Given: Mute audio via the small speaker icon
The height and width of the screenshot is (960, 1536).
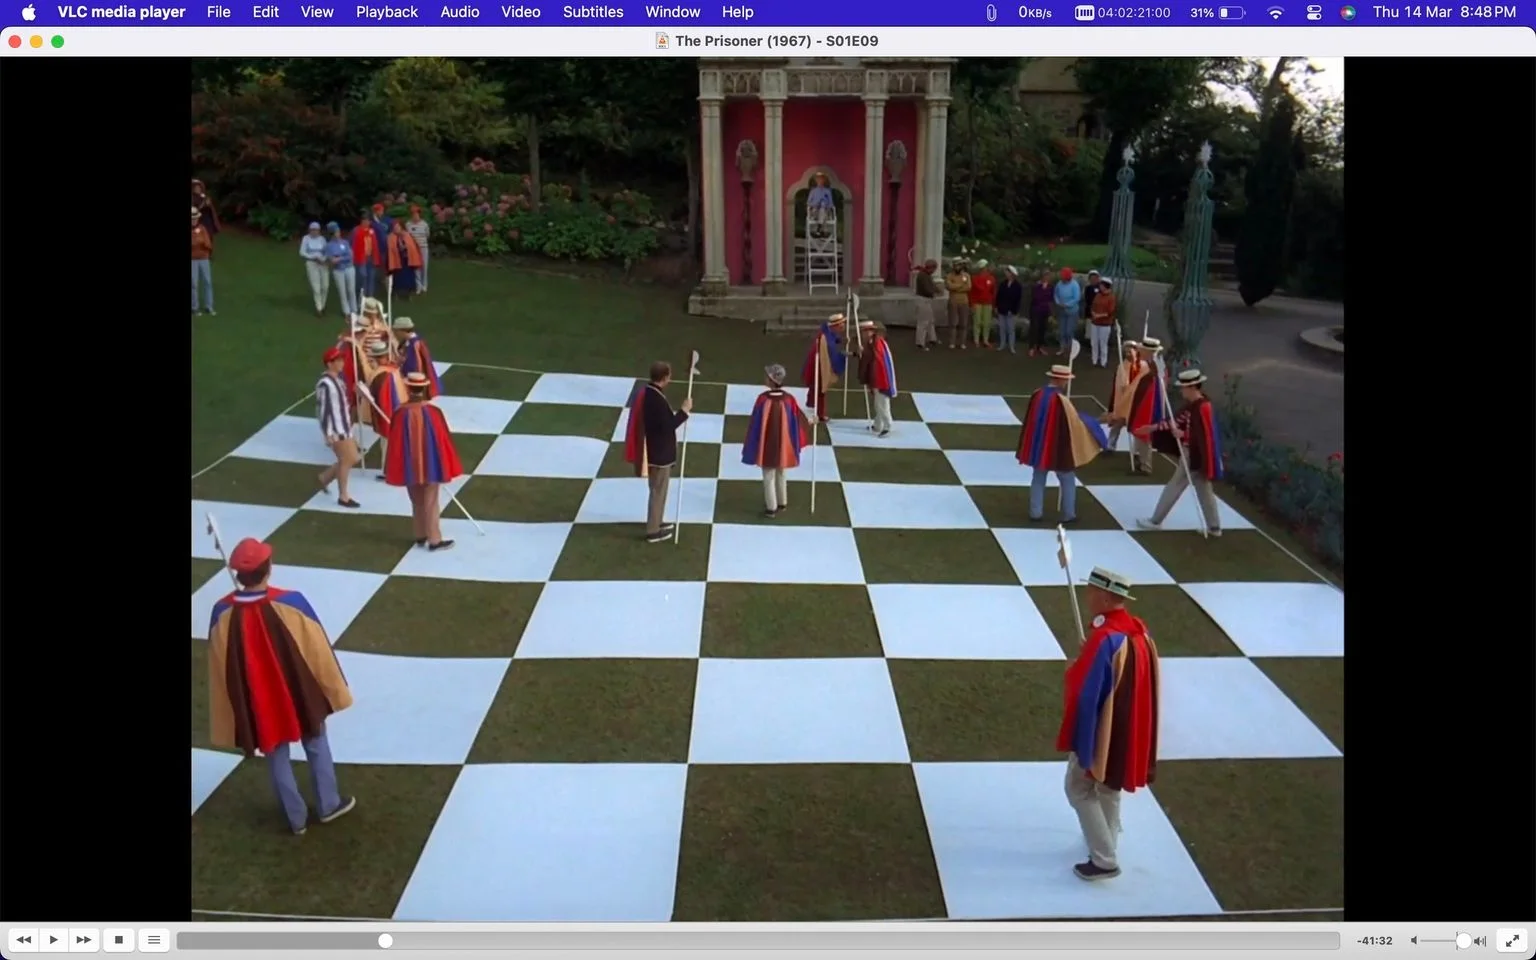Looking at the screenshot, I should click(x=1414, y=941).
